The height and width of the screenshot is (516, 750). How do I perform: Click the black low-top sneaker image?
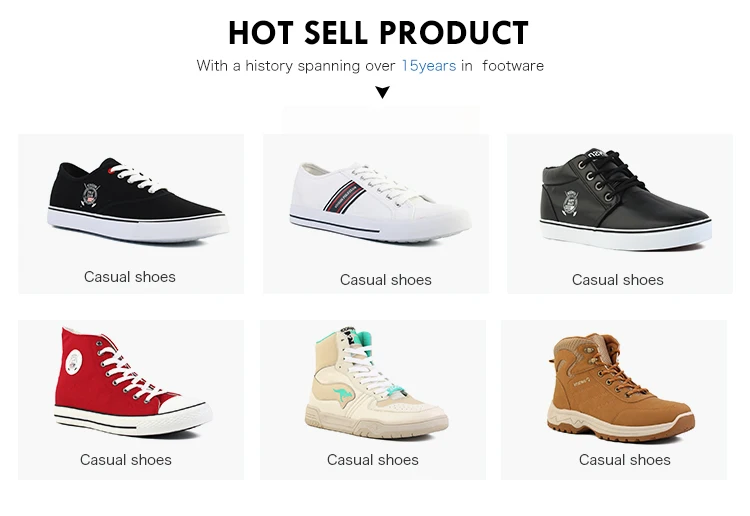(x=137, y=198)
